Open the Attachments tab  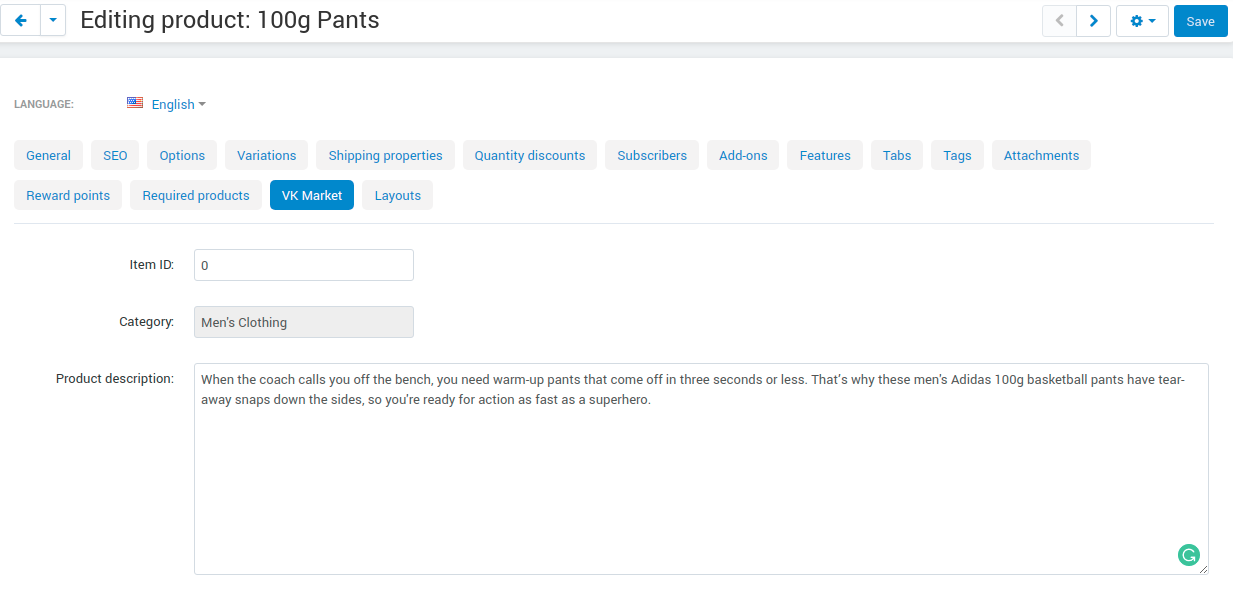[x=1041, y=155]
